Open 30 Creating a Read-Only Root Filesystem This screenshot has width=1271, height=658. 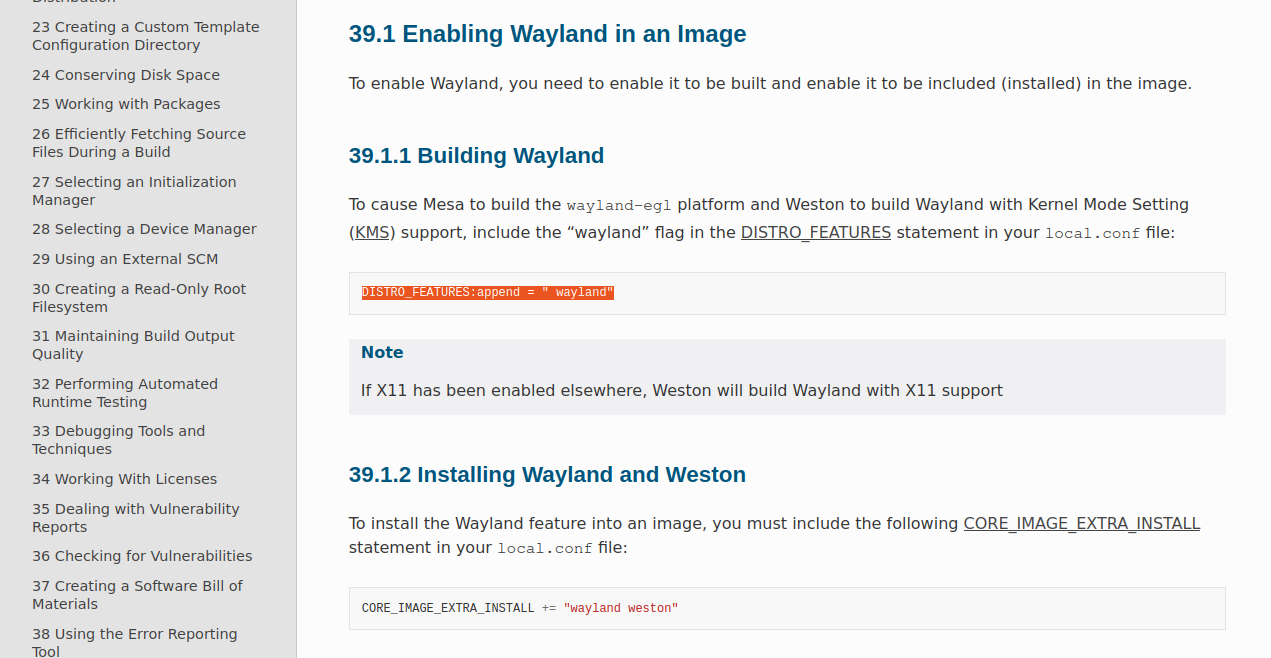(x=138, y=298)
